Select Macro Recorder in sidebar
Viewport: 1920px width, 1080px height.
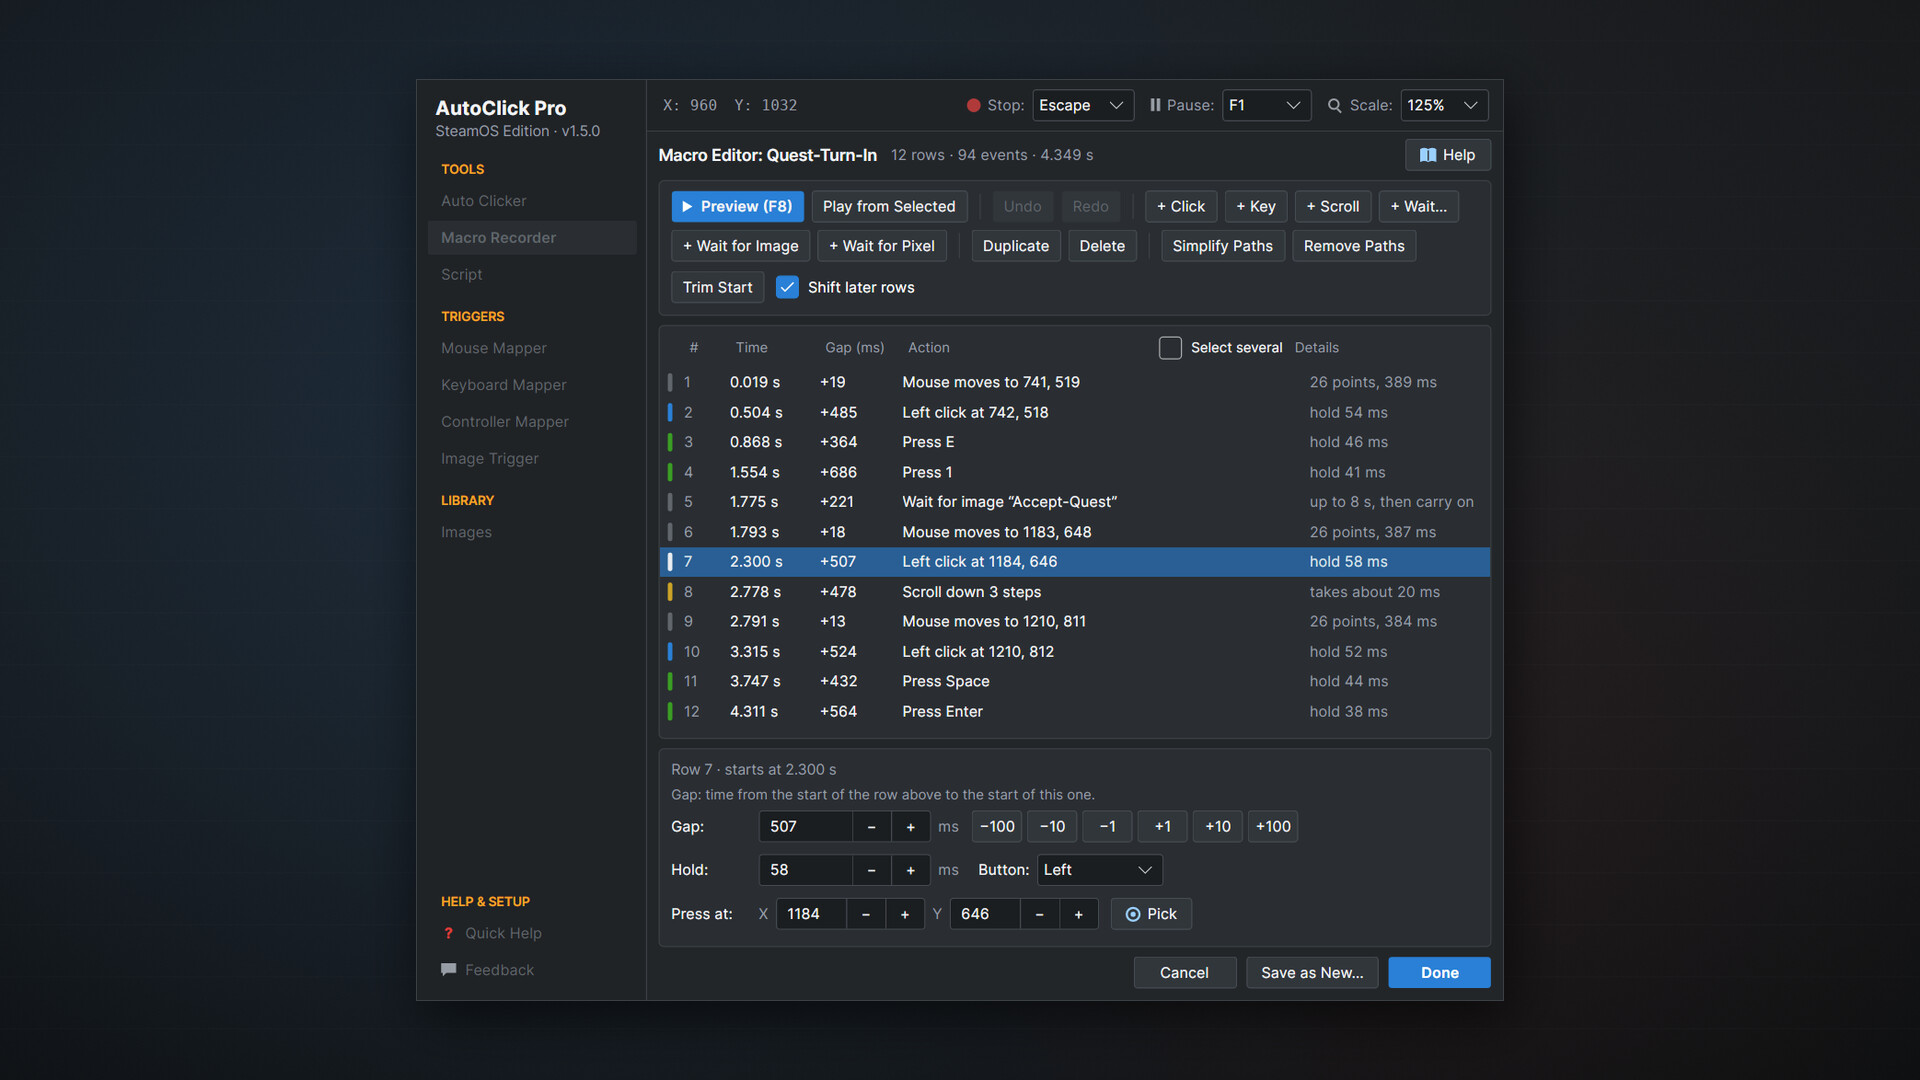click(531, 238)
